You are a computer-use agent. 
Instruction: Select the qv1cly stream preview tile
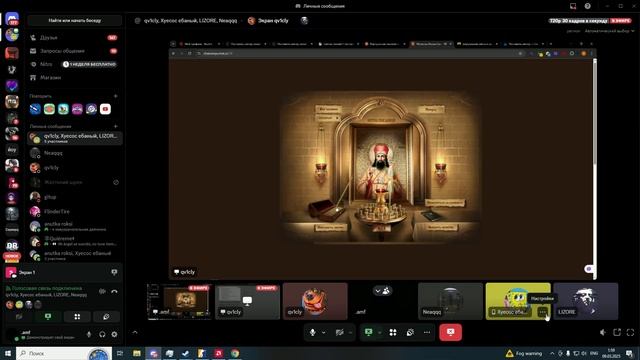pyautogui.click(x=247, y=301)
